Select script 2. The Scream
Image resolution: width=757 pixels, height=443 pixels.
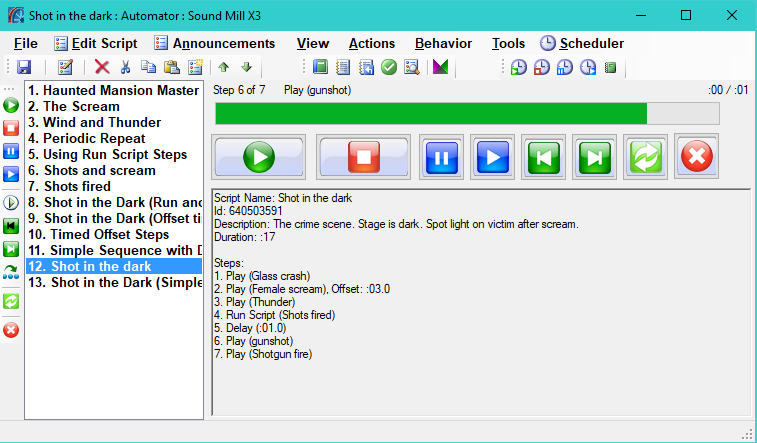114,106
